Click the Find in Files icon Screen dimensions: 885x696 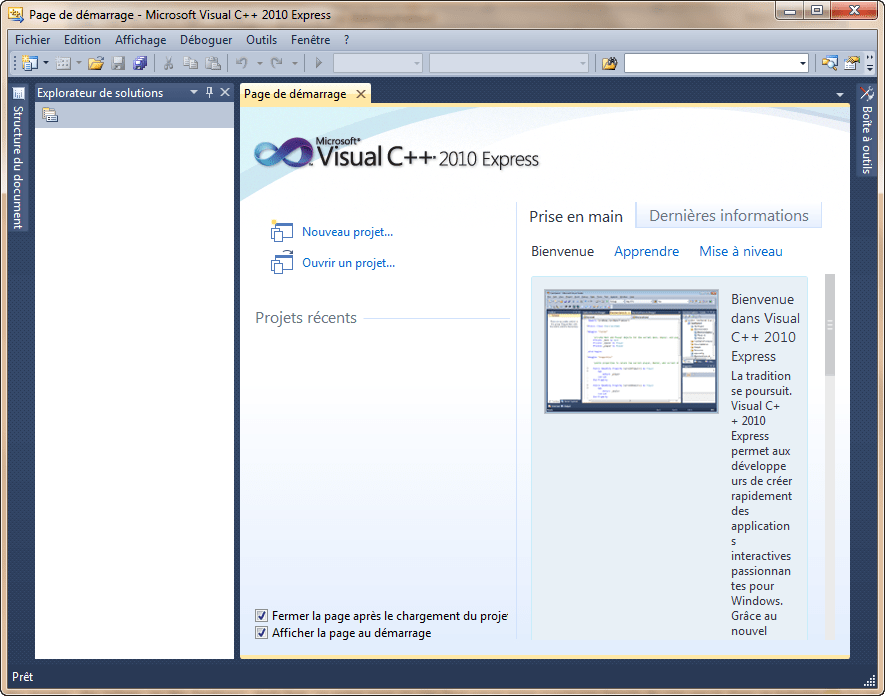[610, 63]
